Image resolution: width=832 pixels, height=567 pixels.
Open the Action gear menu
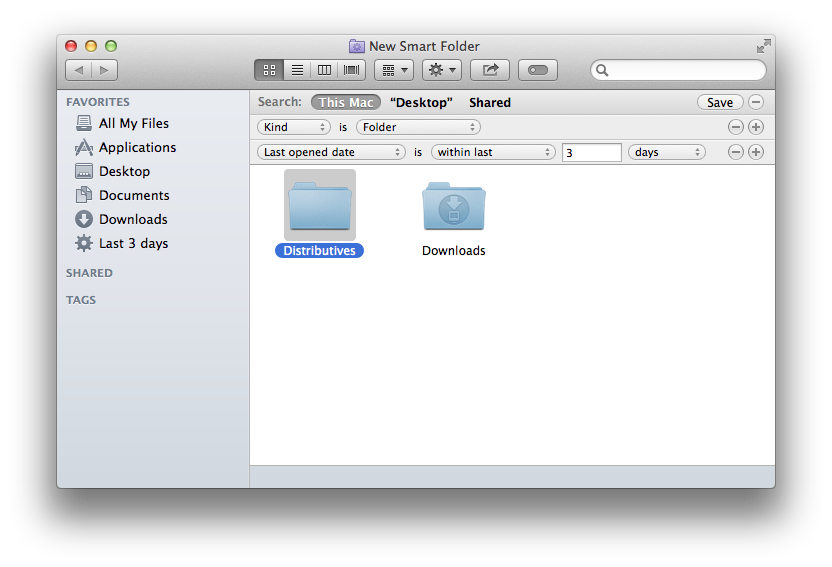(x=442, y=70)
